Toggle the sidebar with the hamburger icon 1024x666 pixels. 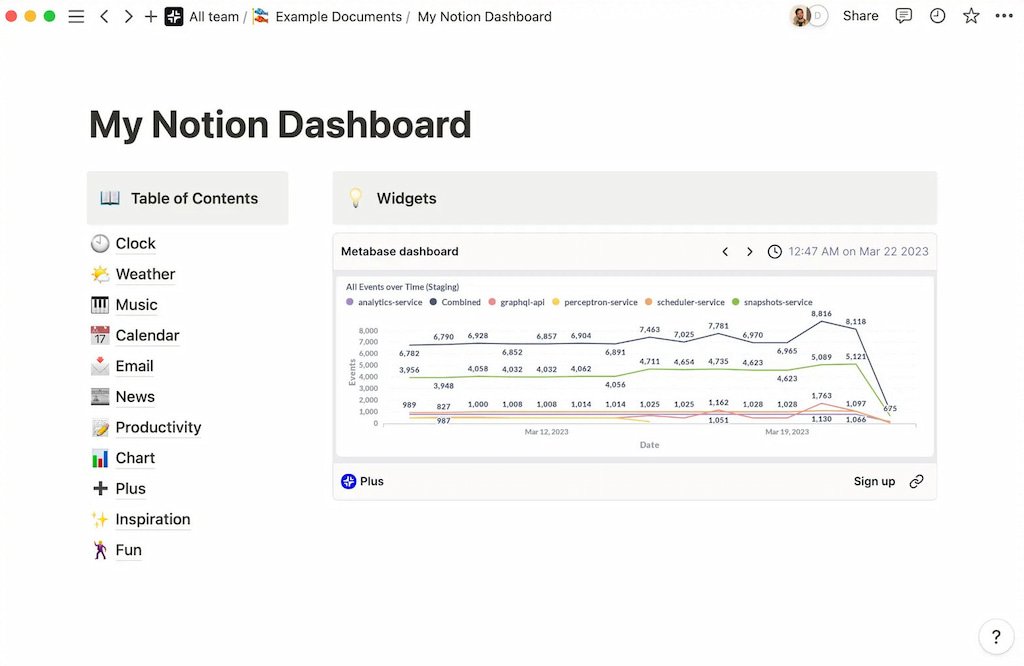[x=76, y=16]
